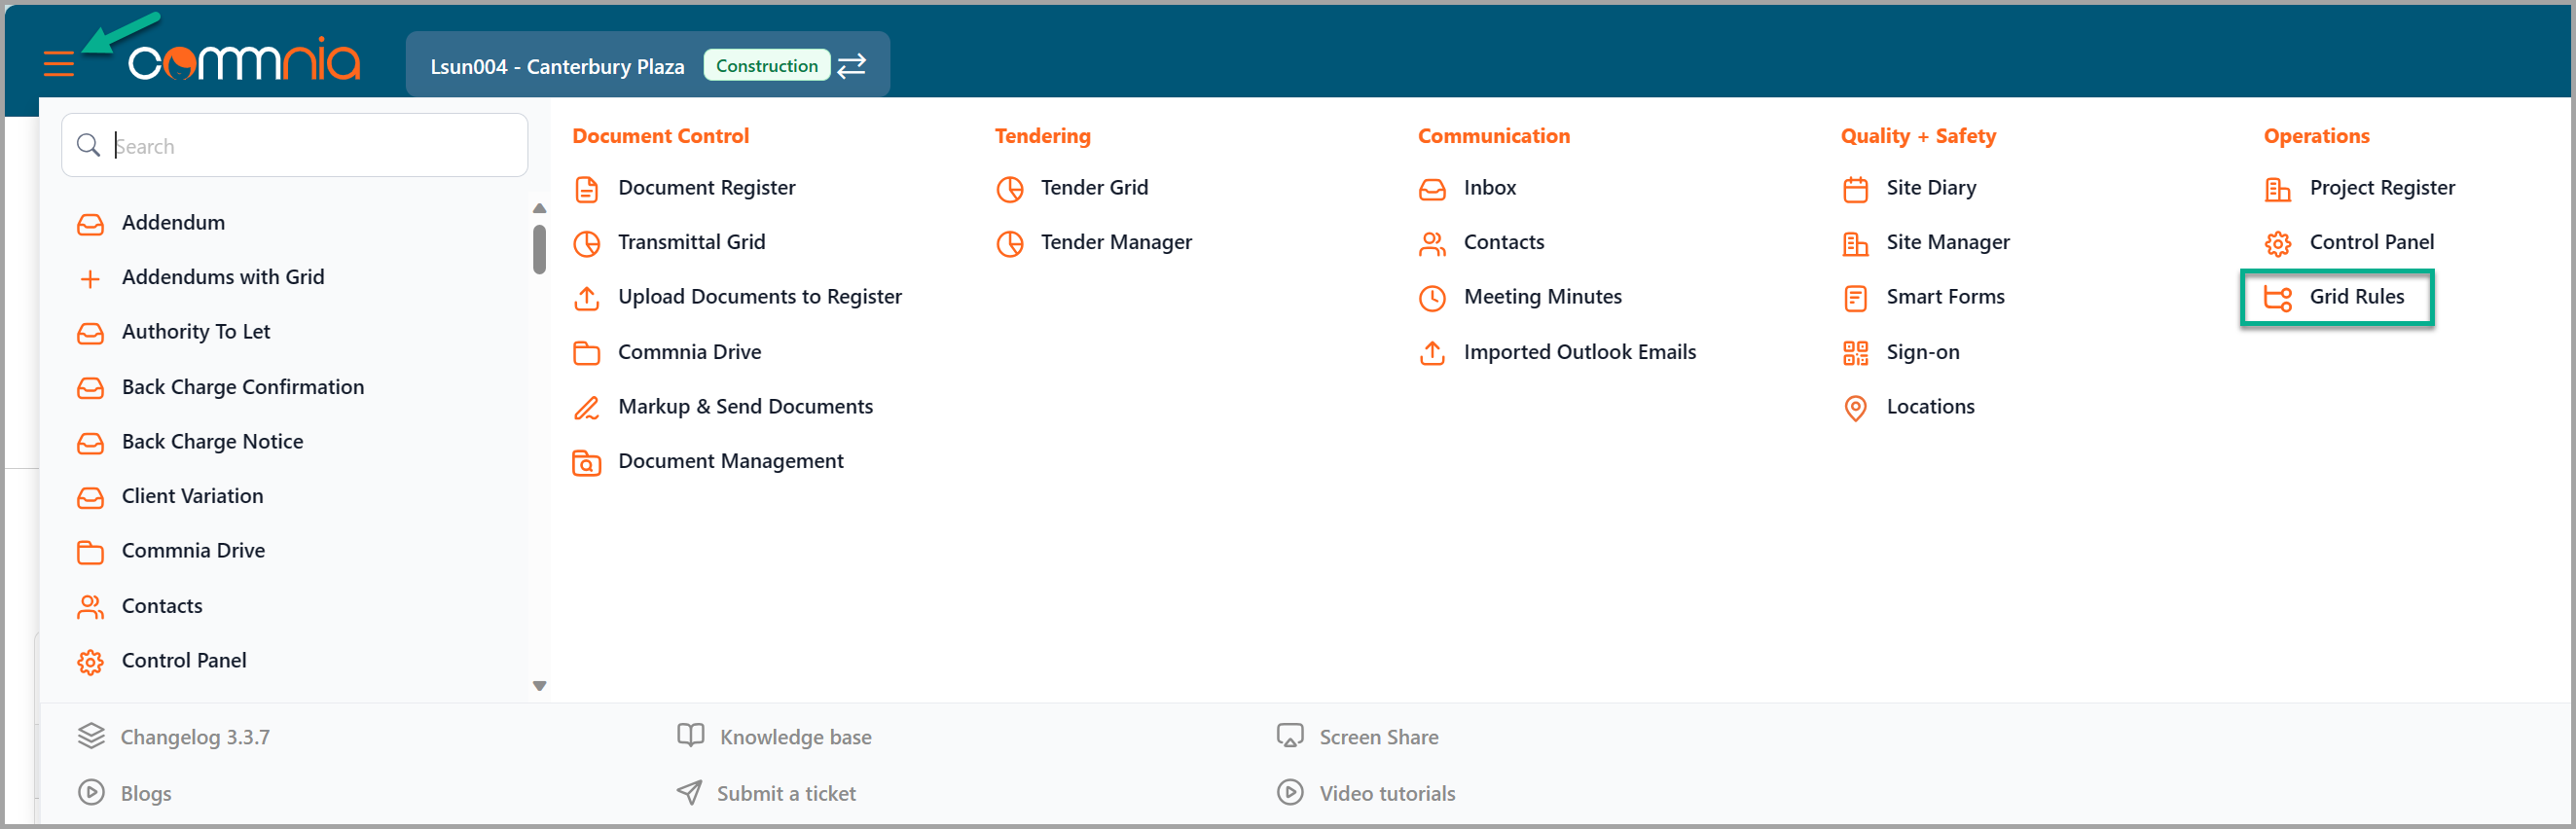Click the Markup & Send Documents pencil icon
This screenshot has width=2576, height=829.
(587, 408)
